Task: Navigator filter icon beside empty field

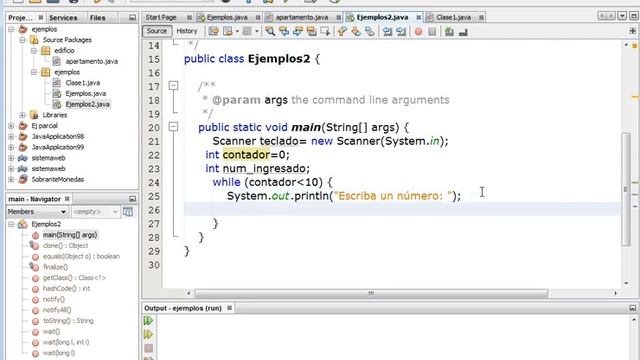Action: [x=128, y=211]
